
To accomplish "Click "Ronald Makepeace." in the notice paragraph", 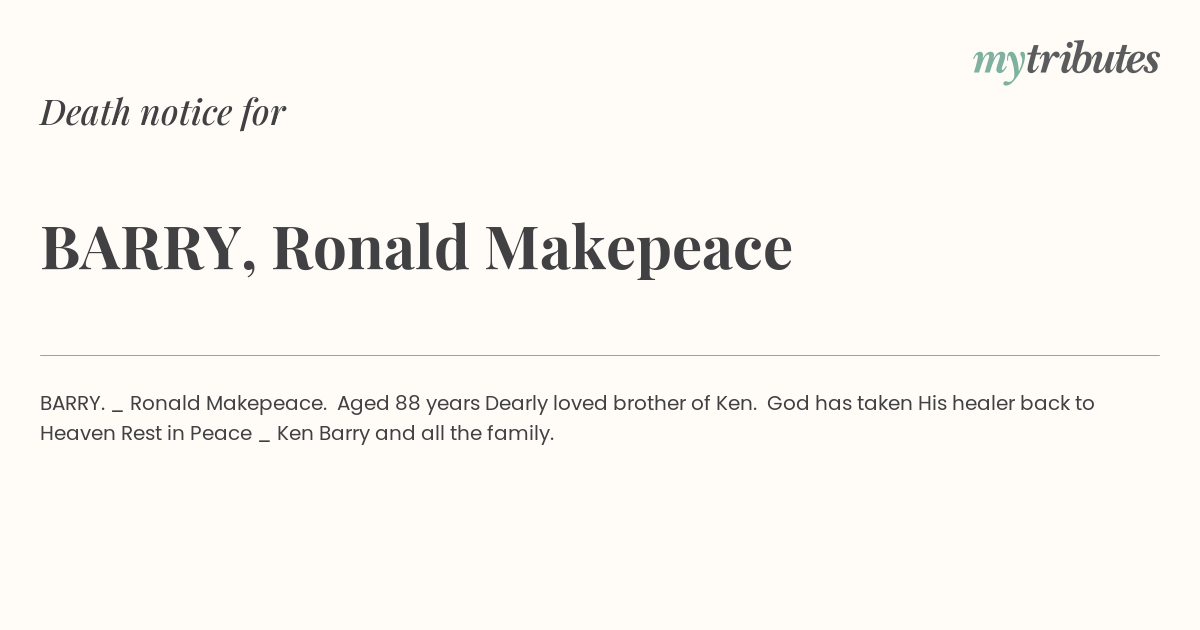I will [228, 403].
